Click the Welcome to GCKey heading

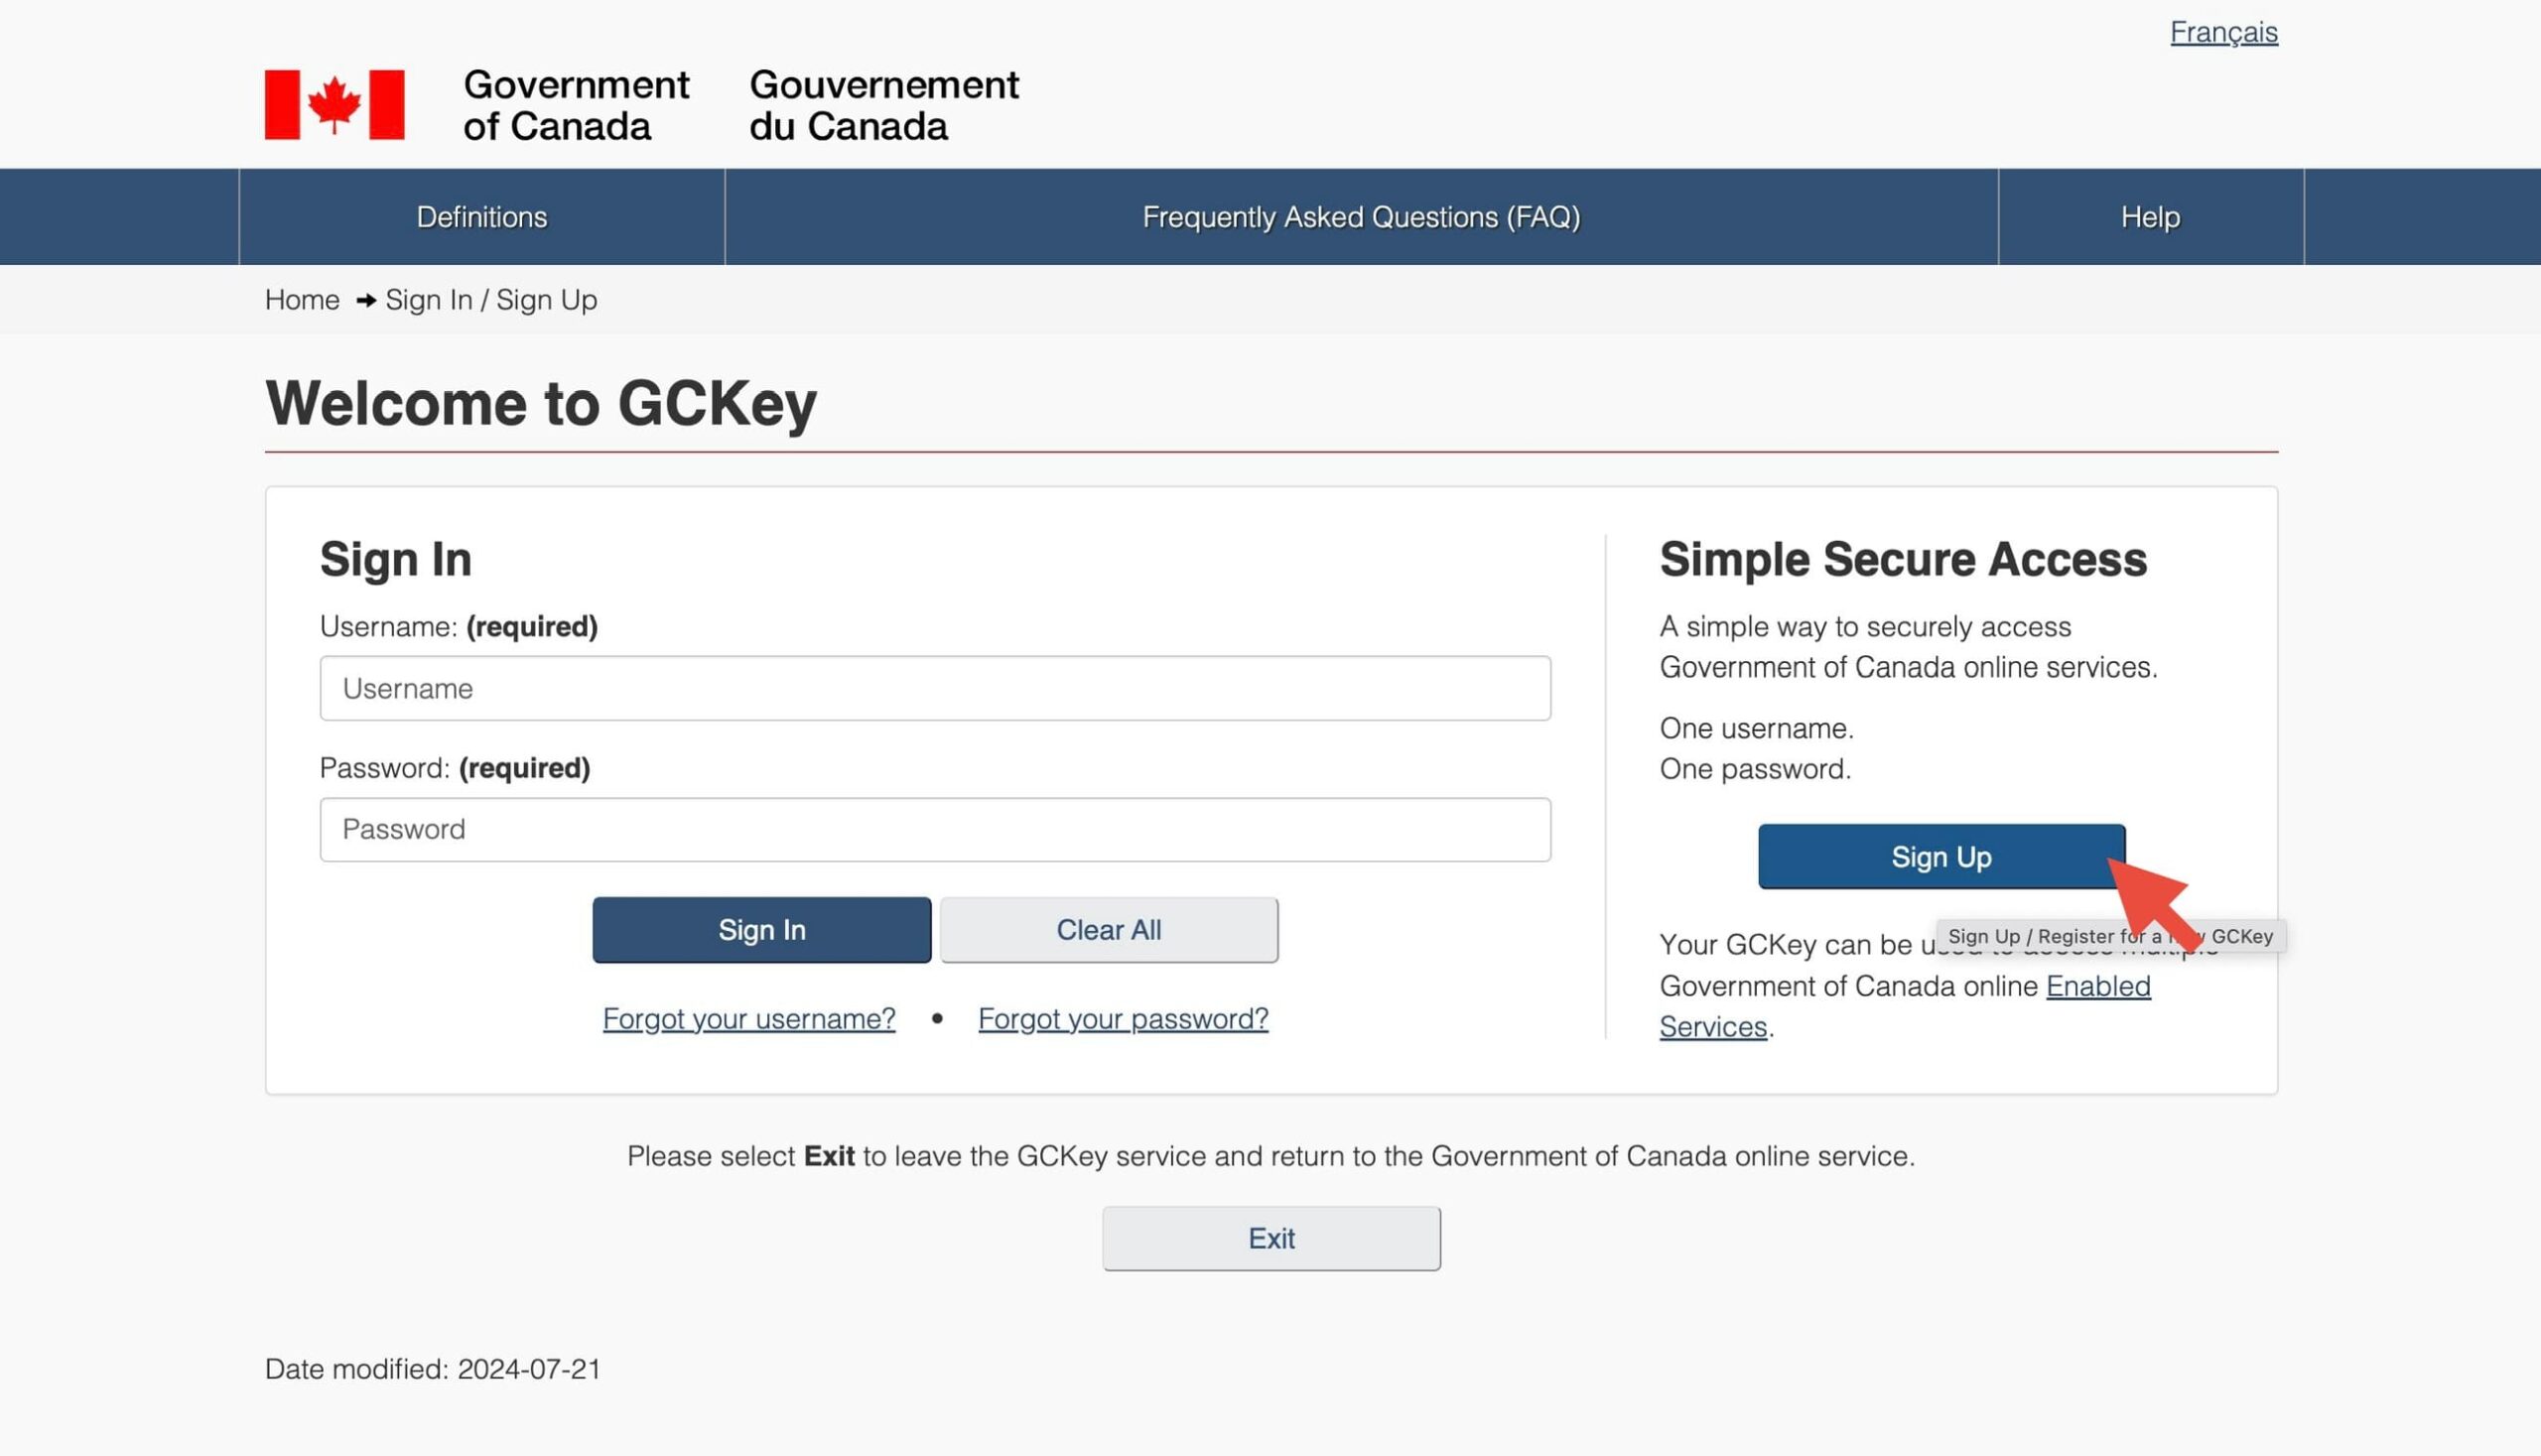point(540,403)
